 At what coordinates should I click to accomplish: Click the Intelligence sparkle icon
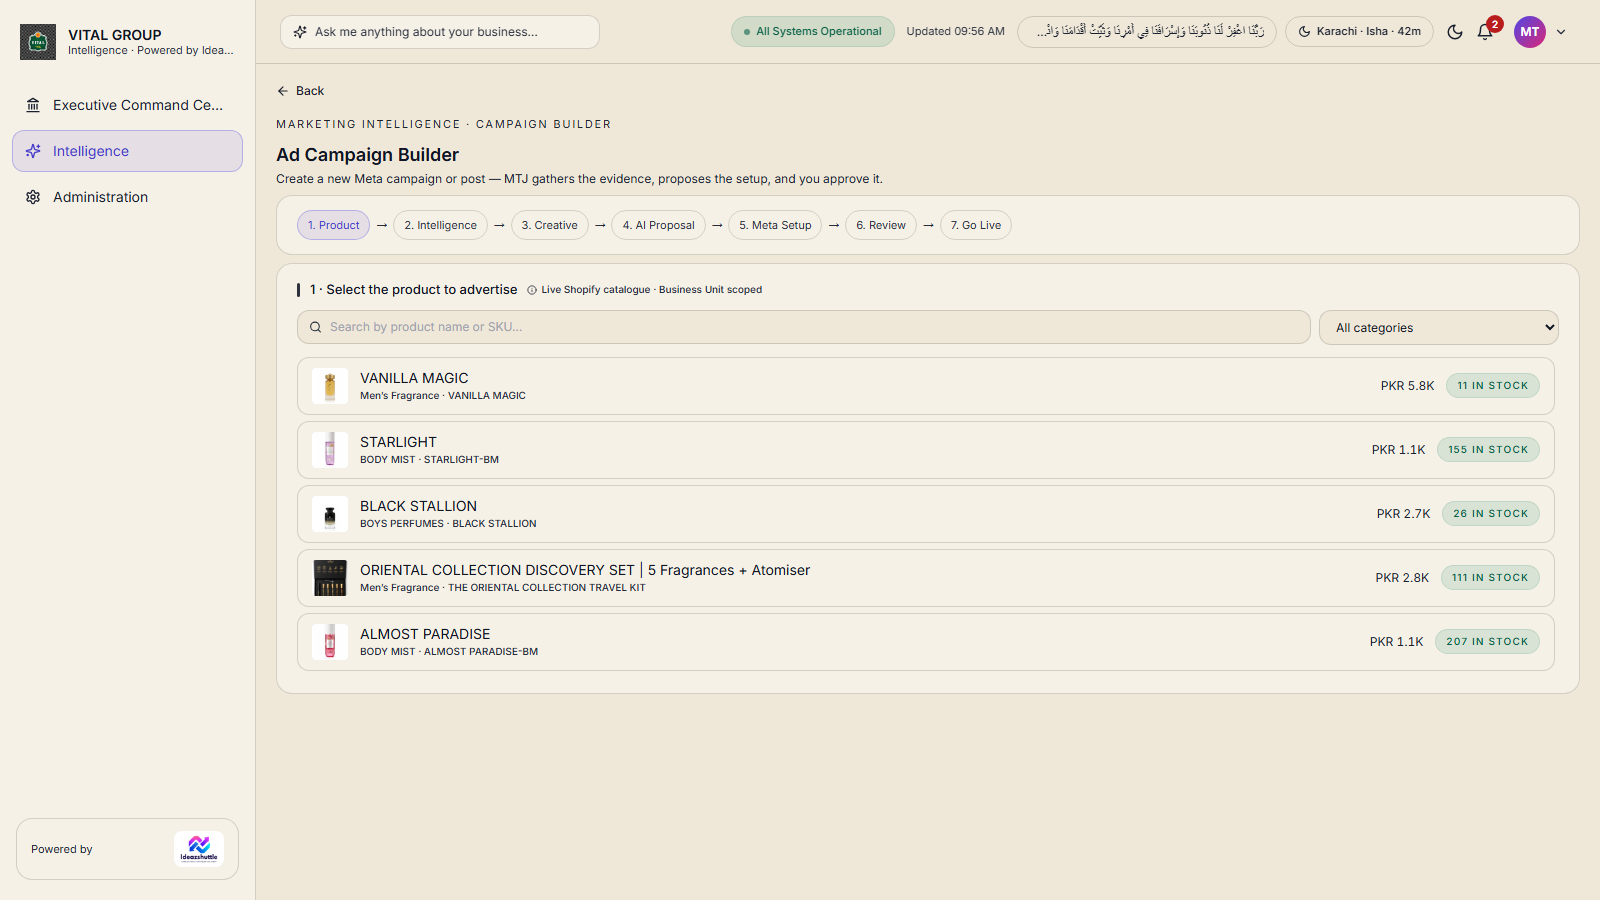33,151
